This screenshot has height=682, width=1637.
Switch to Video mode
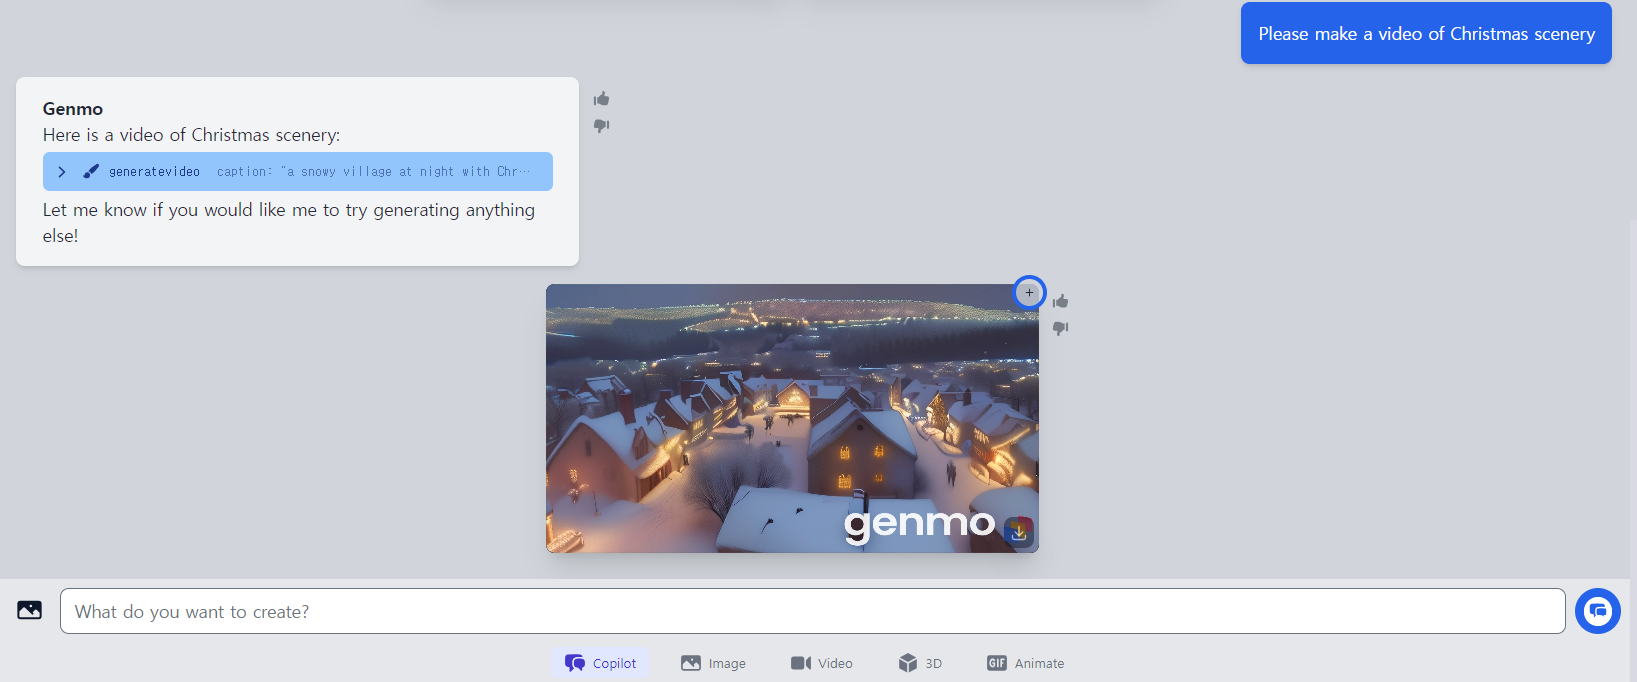coord(822,663)
